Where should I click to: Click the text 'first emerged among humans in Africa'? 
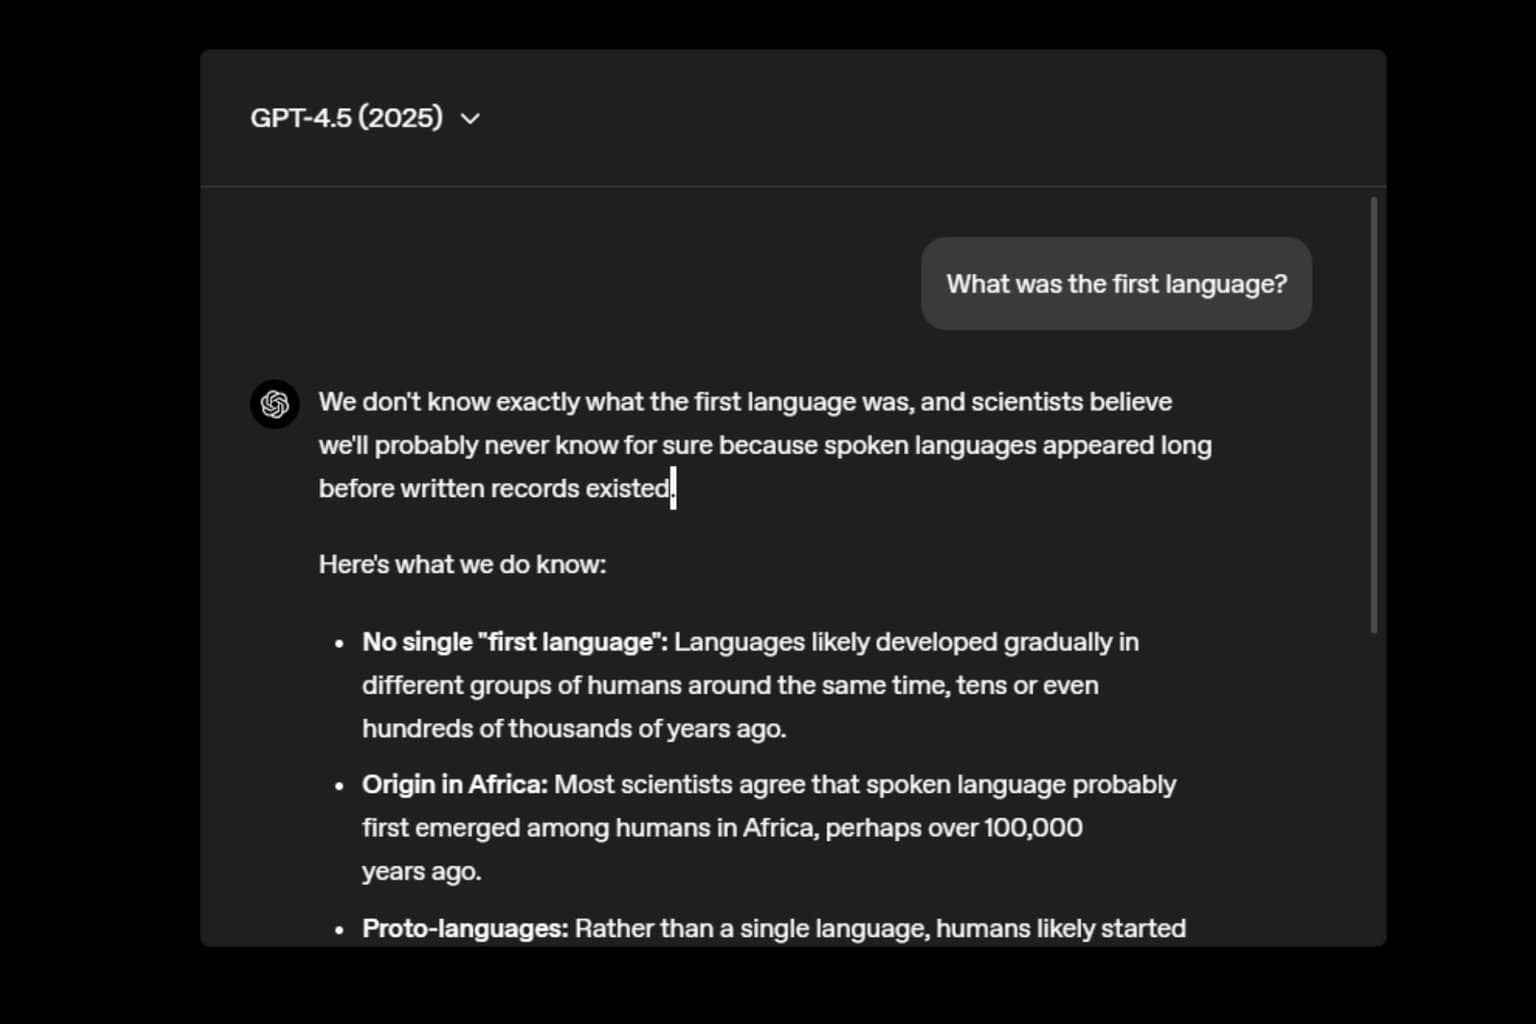coord(588,828)
